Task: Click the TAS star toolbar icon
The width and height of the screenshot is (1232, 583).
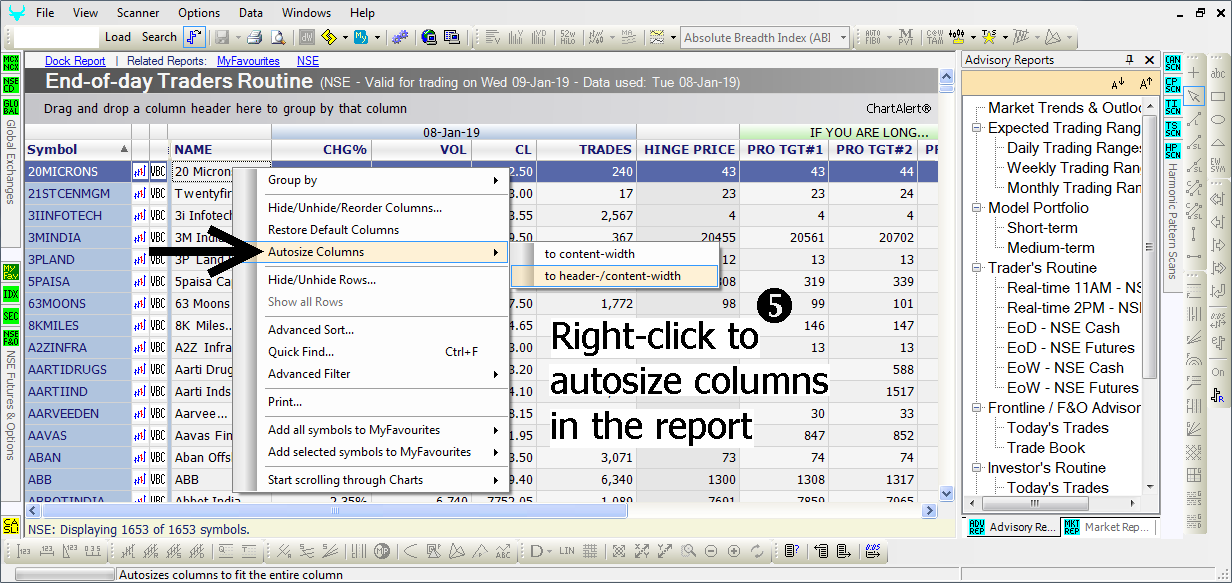Action: pyautogui.click(x=989, y=37)
